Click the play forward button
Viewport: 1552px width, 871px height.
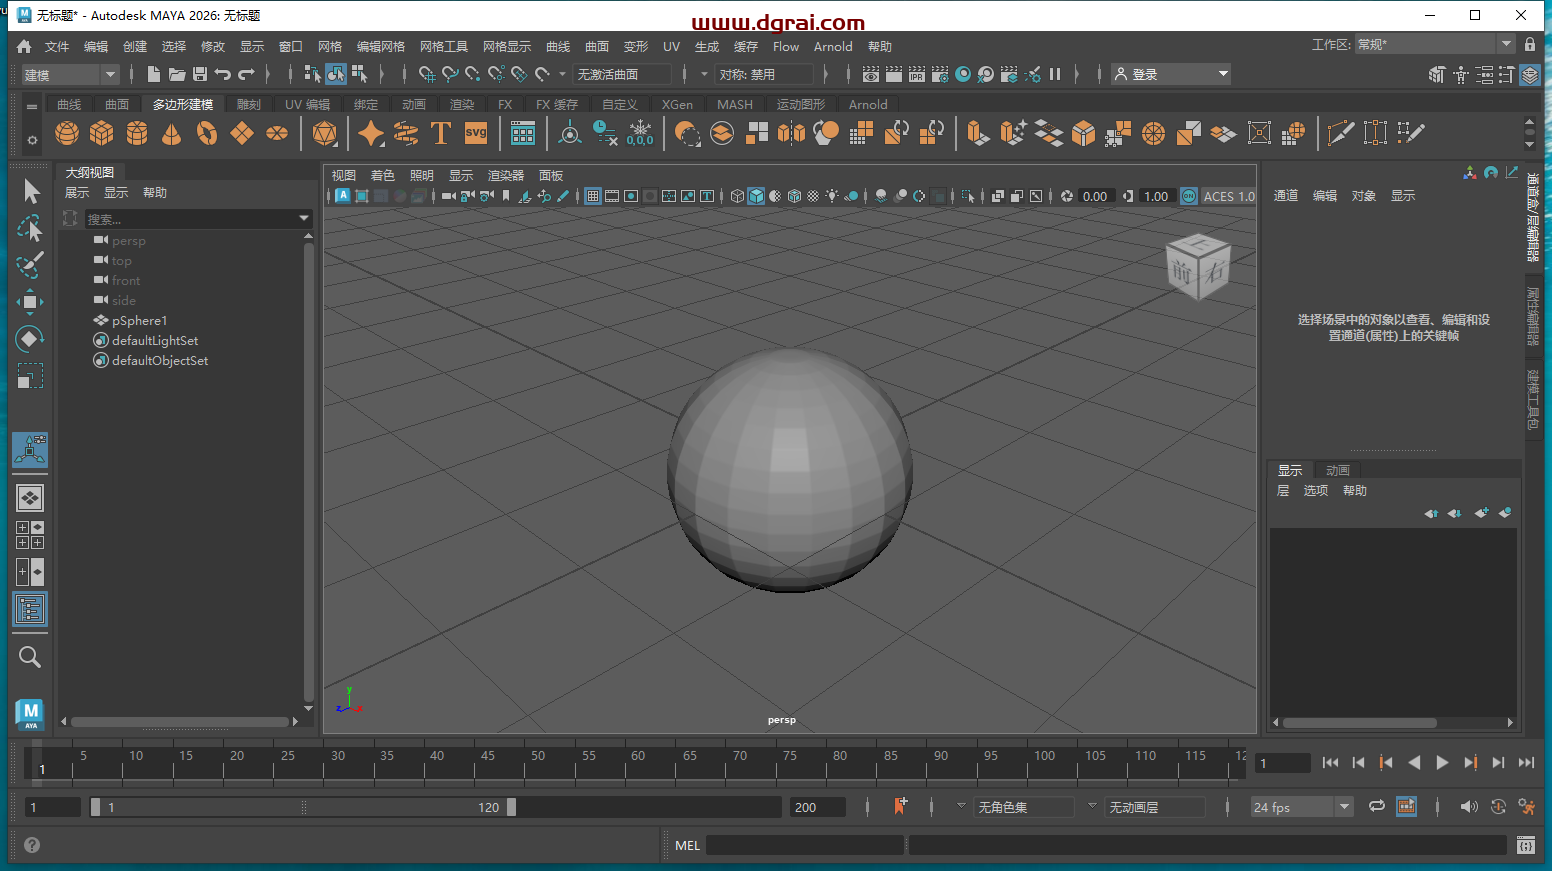coord(1442,762)
